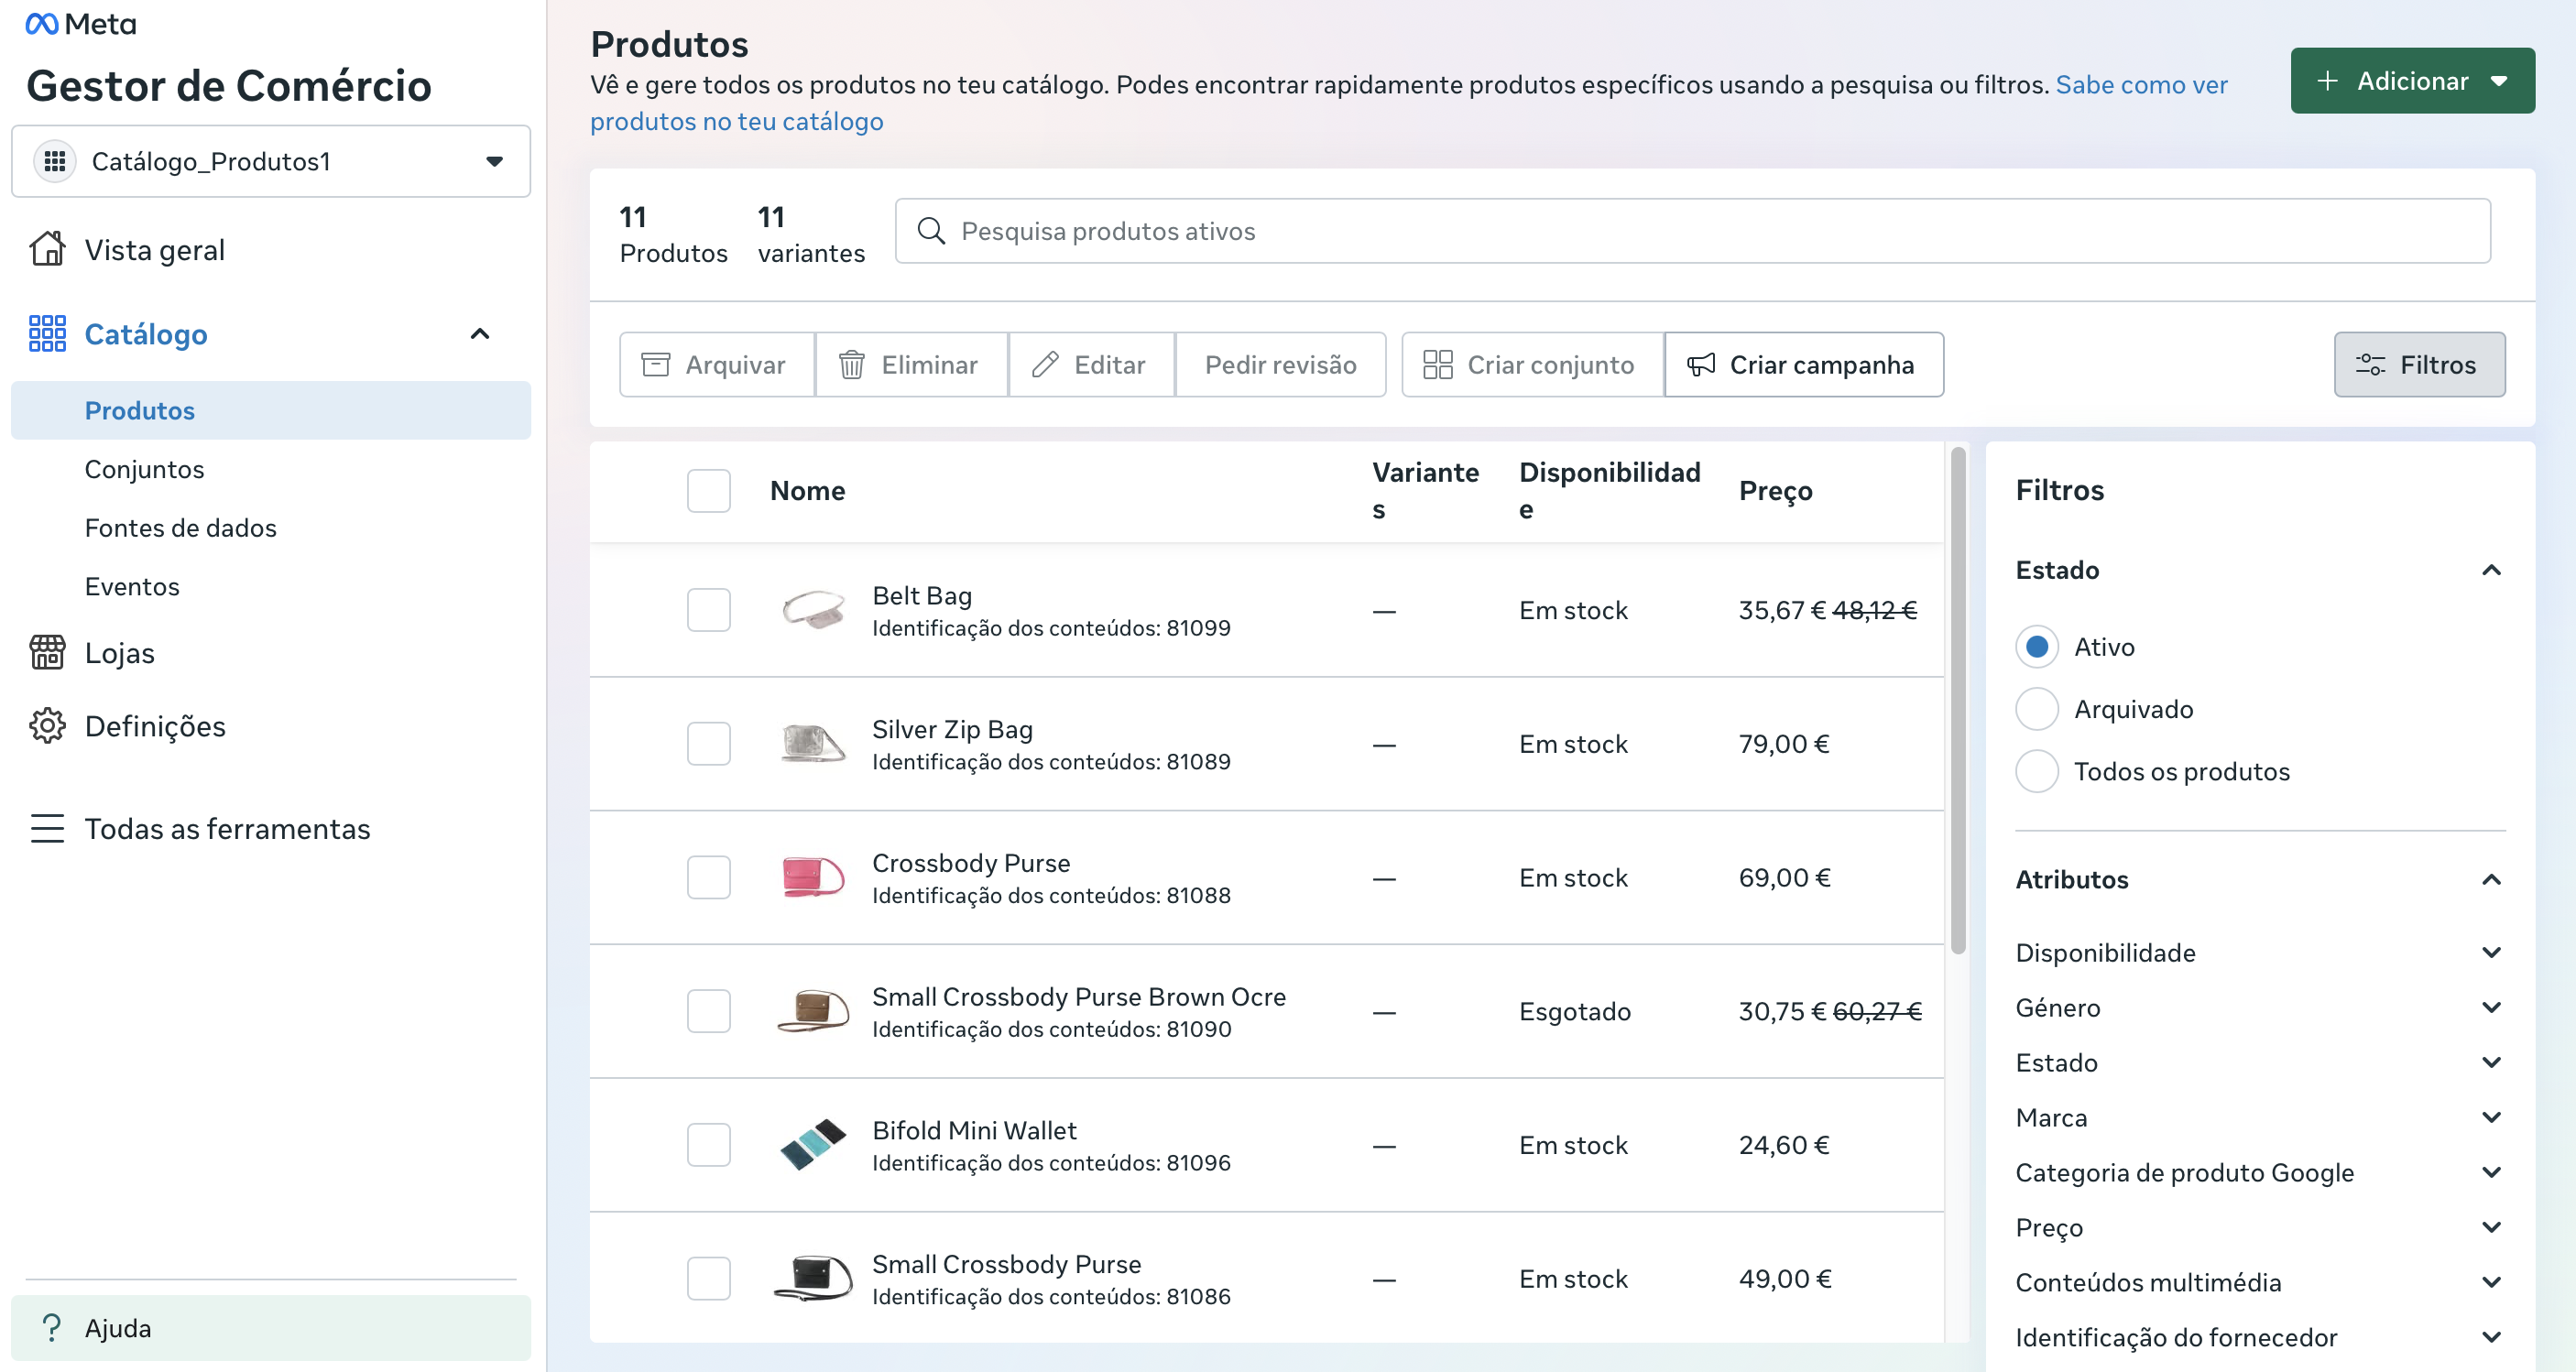Click the Todas as ferramentas hamburger icon

coord(47,829)
